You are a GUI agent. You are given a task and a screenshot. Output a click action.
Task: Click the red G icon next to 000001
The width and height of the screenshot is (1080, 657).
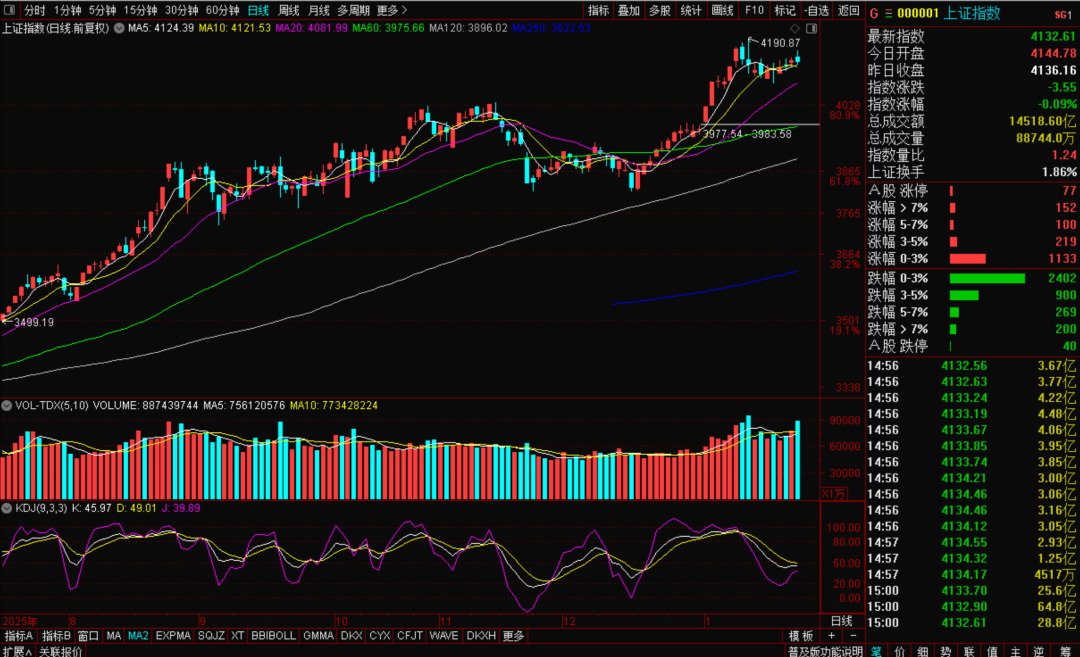coord(873,14)
